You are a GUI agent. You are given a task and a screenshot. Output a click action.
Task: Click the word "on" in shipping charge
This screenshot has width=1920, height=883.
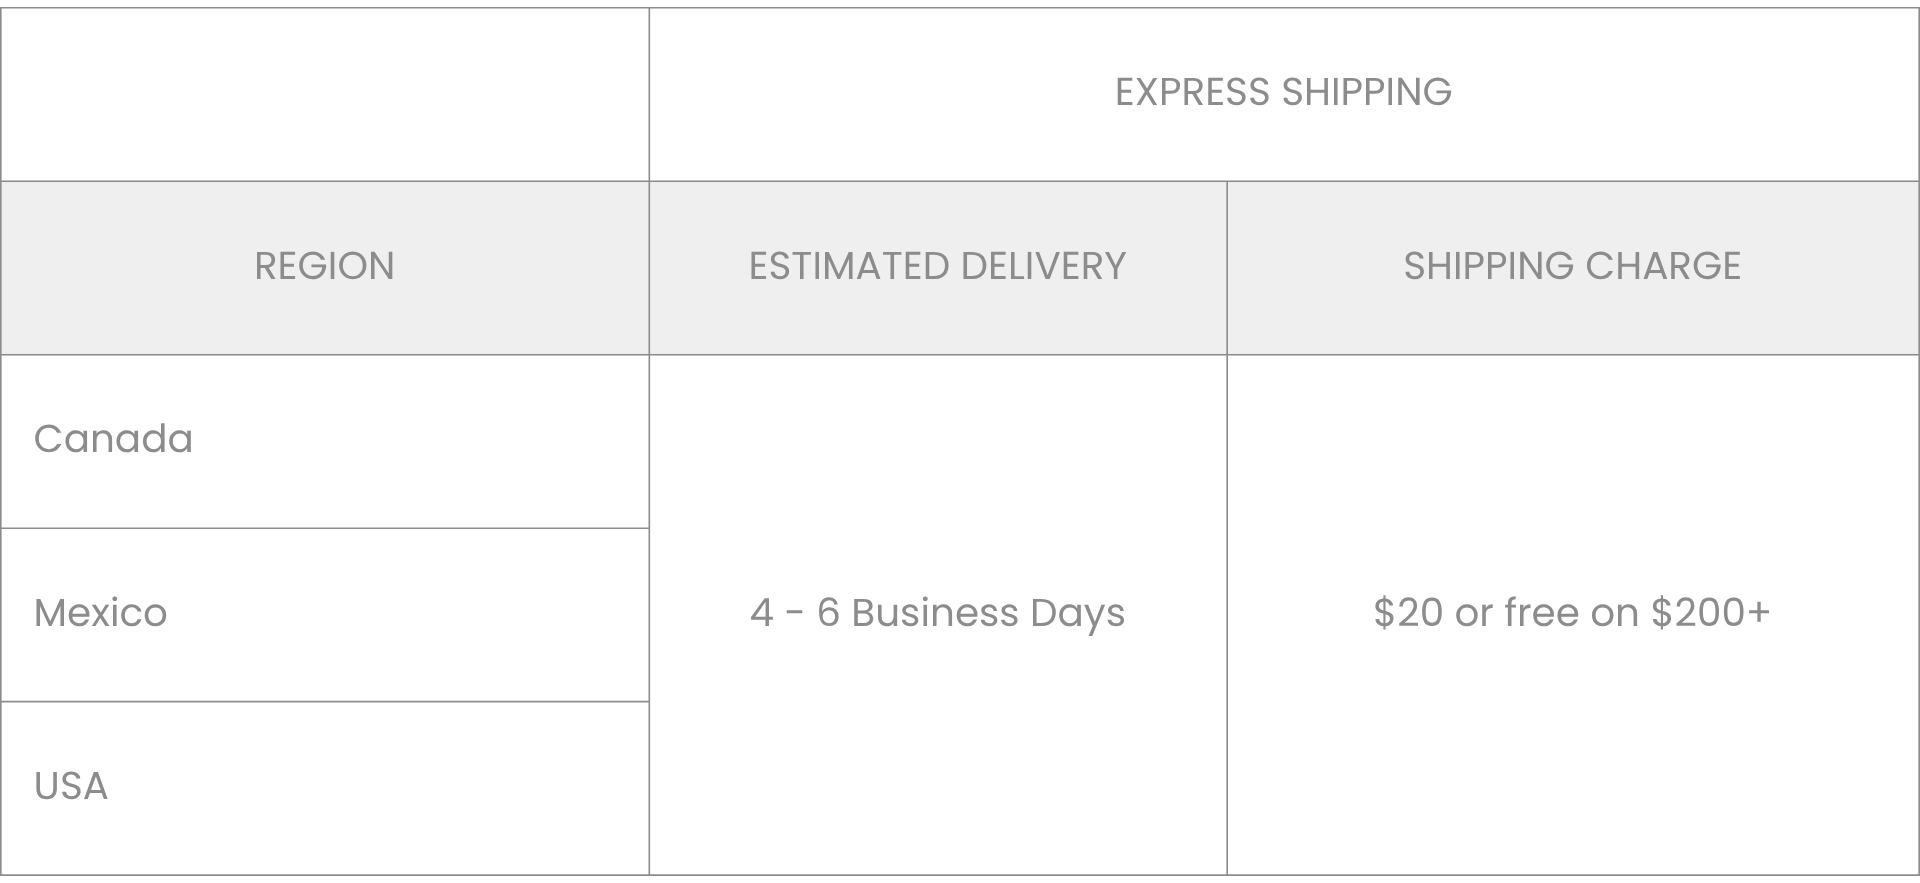point(1614,613)
